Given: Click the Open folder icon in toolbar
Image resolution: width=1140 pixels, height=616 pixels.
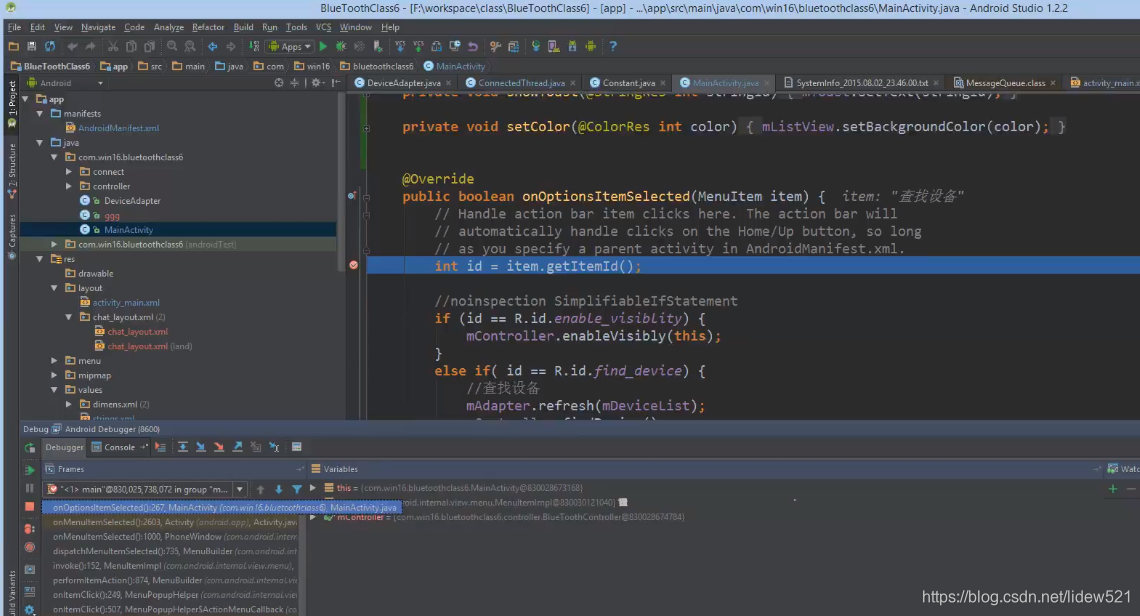Looking at the screenshot, I should tap(13, 47).
